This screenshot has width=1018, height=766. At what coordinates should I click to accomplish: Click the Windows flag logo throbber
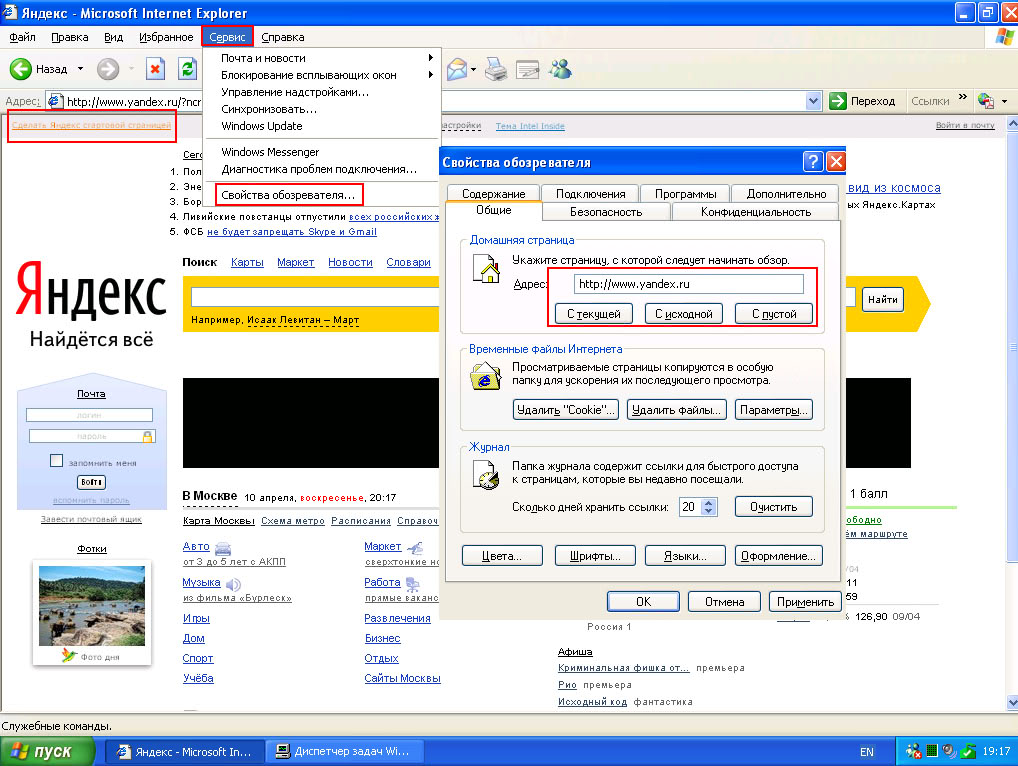tap(1004, 38)
